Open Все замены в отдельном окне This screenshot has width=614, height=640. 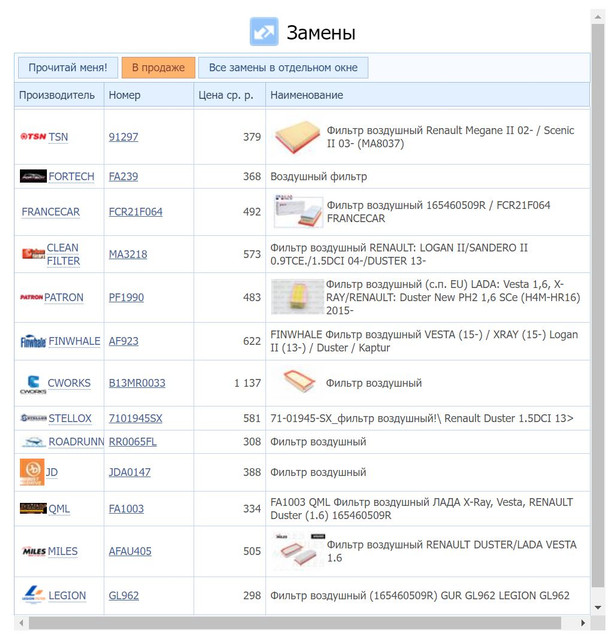click(283, 67)
